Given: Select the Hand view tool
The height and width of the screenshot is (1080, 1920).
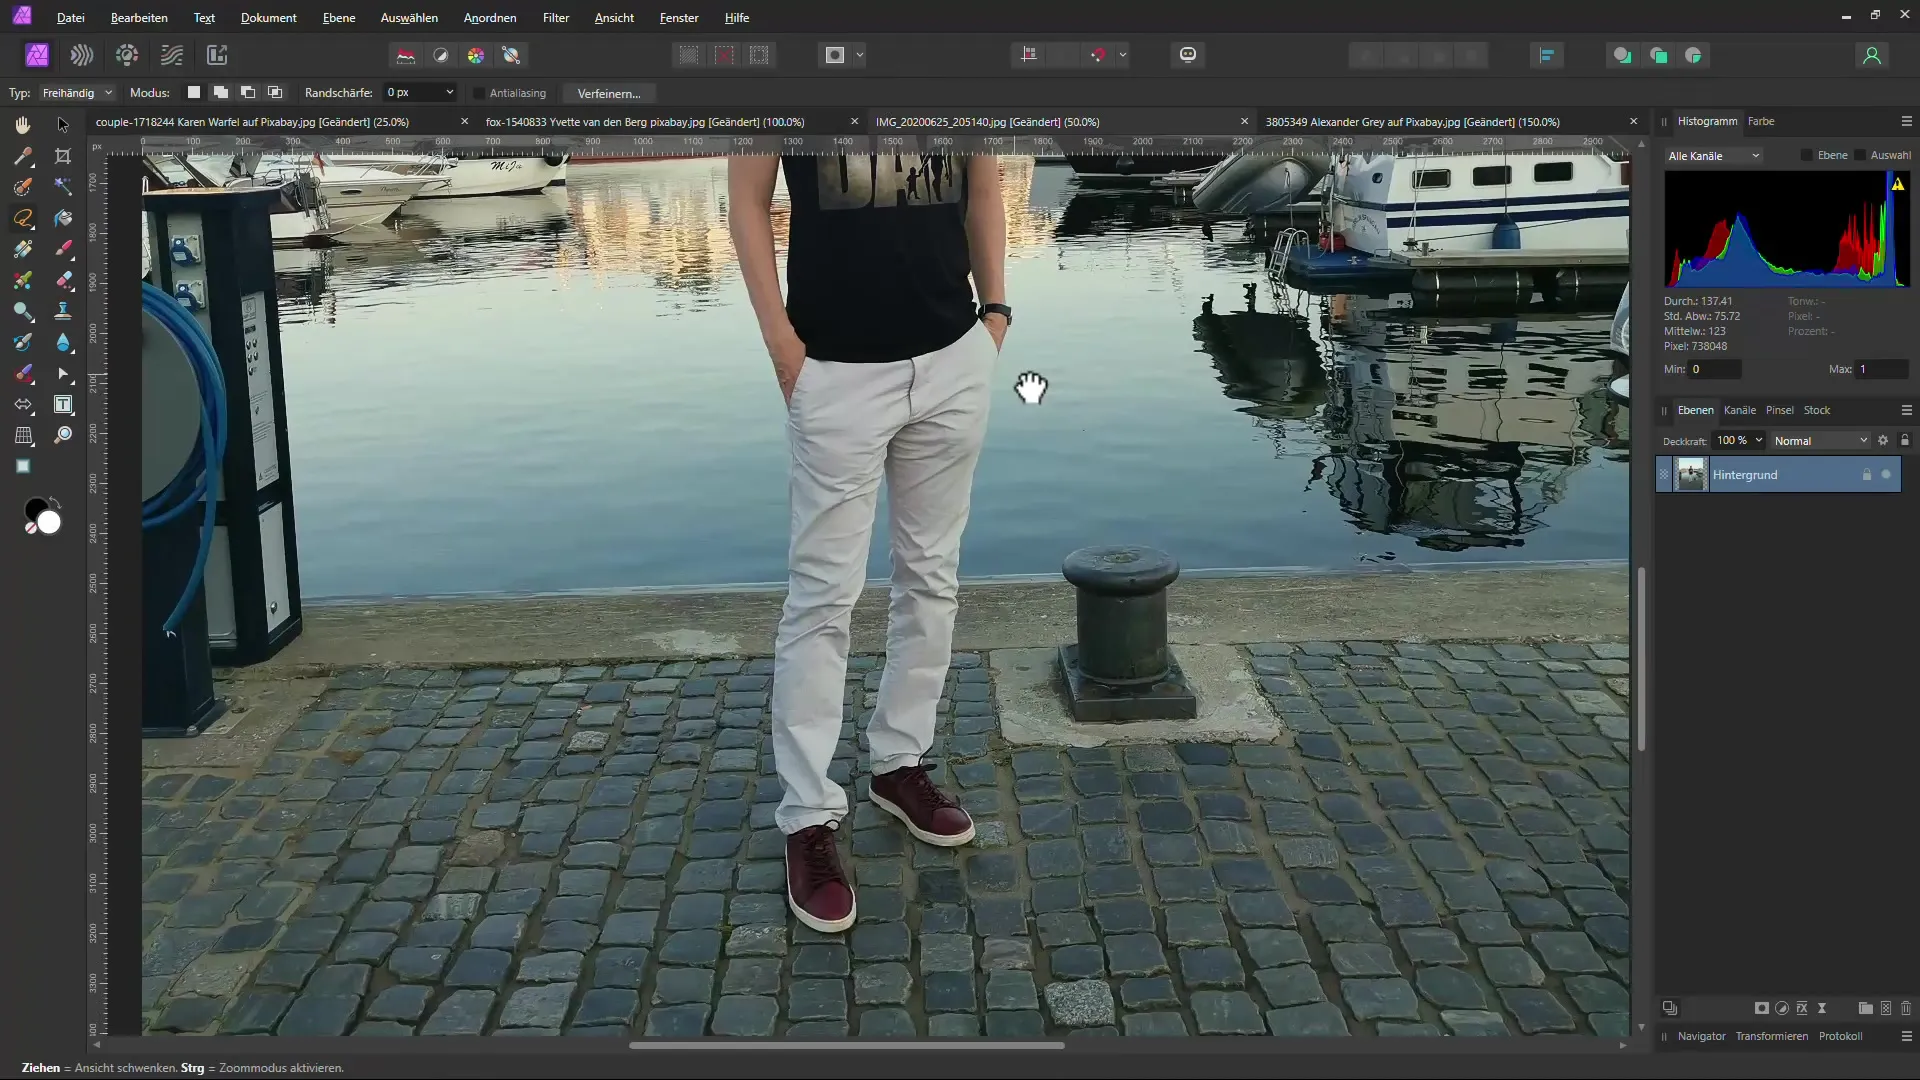Looking at the screenshot, I should point(22,125).
